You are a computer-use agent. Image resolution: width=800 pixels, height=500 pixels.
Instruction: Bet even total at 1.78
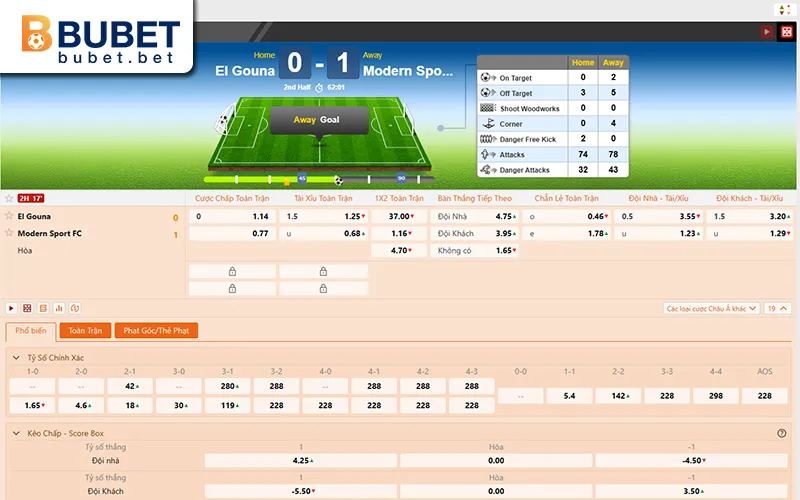(567, 233)
